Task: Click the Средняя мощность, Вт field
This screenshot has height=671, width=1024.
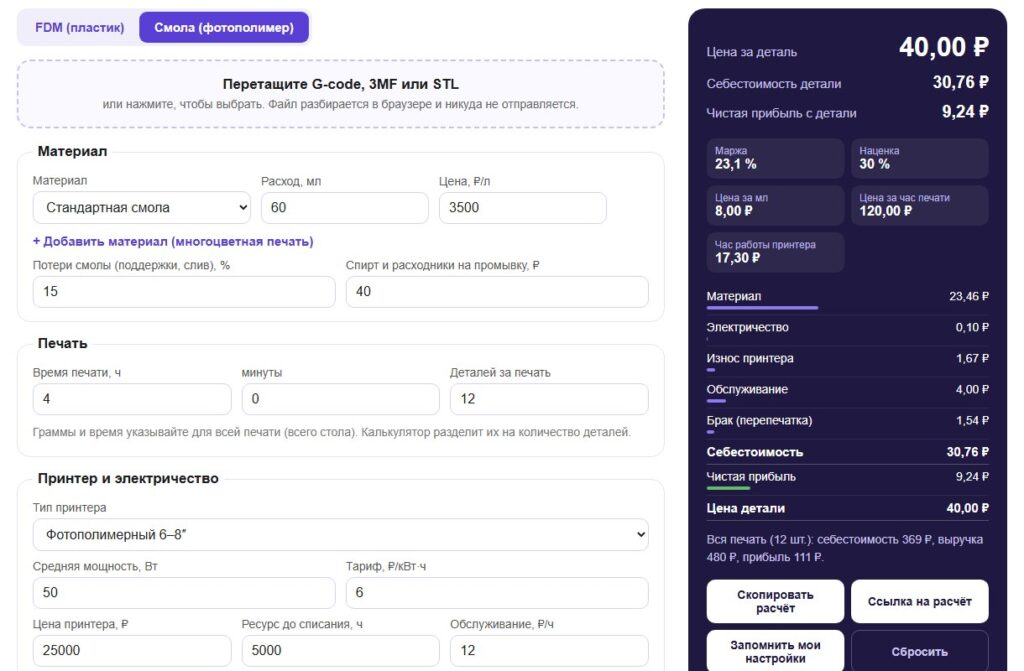Action: 184,593
